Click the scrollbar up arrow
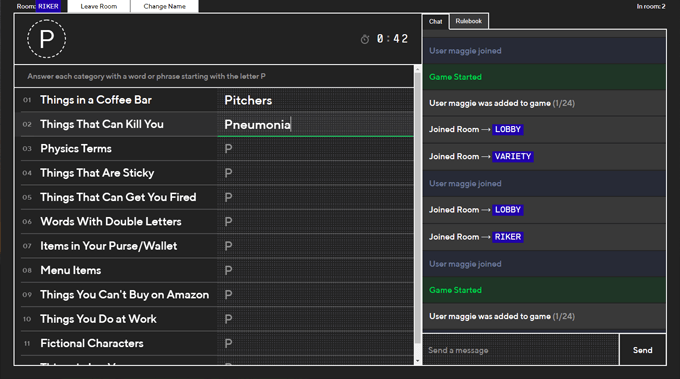680x379 pixels. tap(418, 69)
